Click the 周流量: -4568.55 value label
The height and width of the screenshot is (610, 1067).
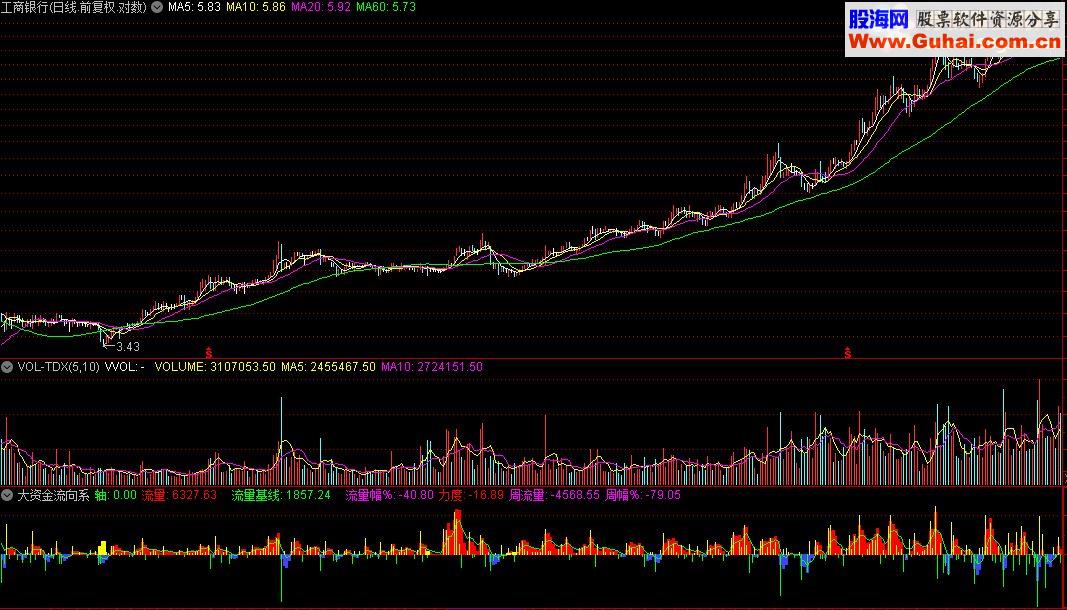pos(555,495)
